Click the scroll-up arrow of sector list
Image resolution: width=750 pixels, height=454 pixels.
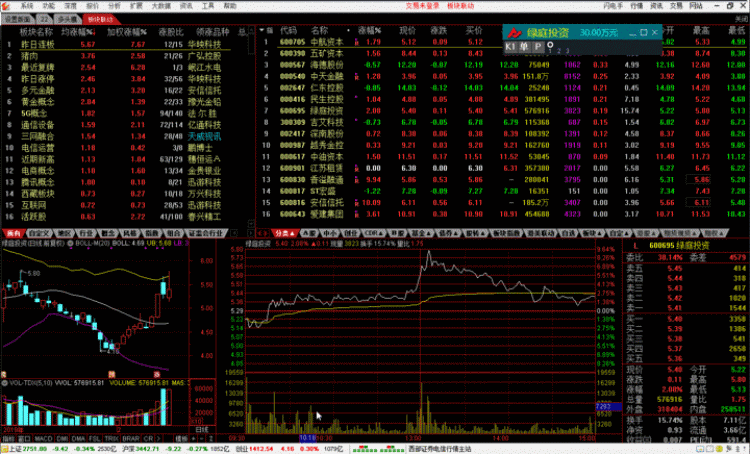pyautogui.click(x=251, y=31)
